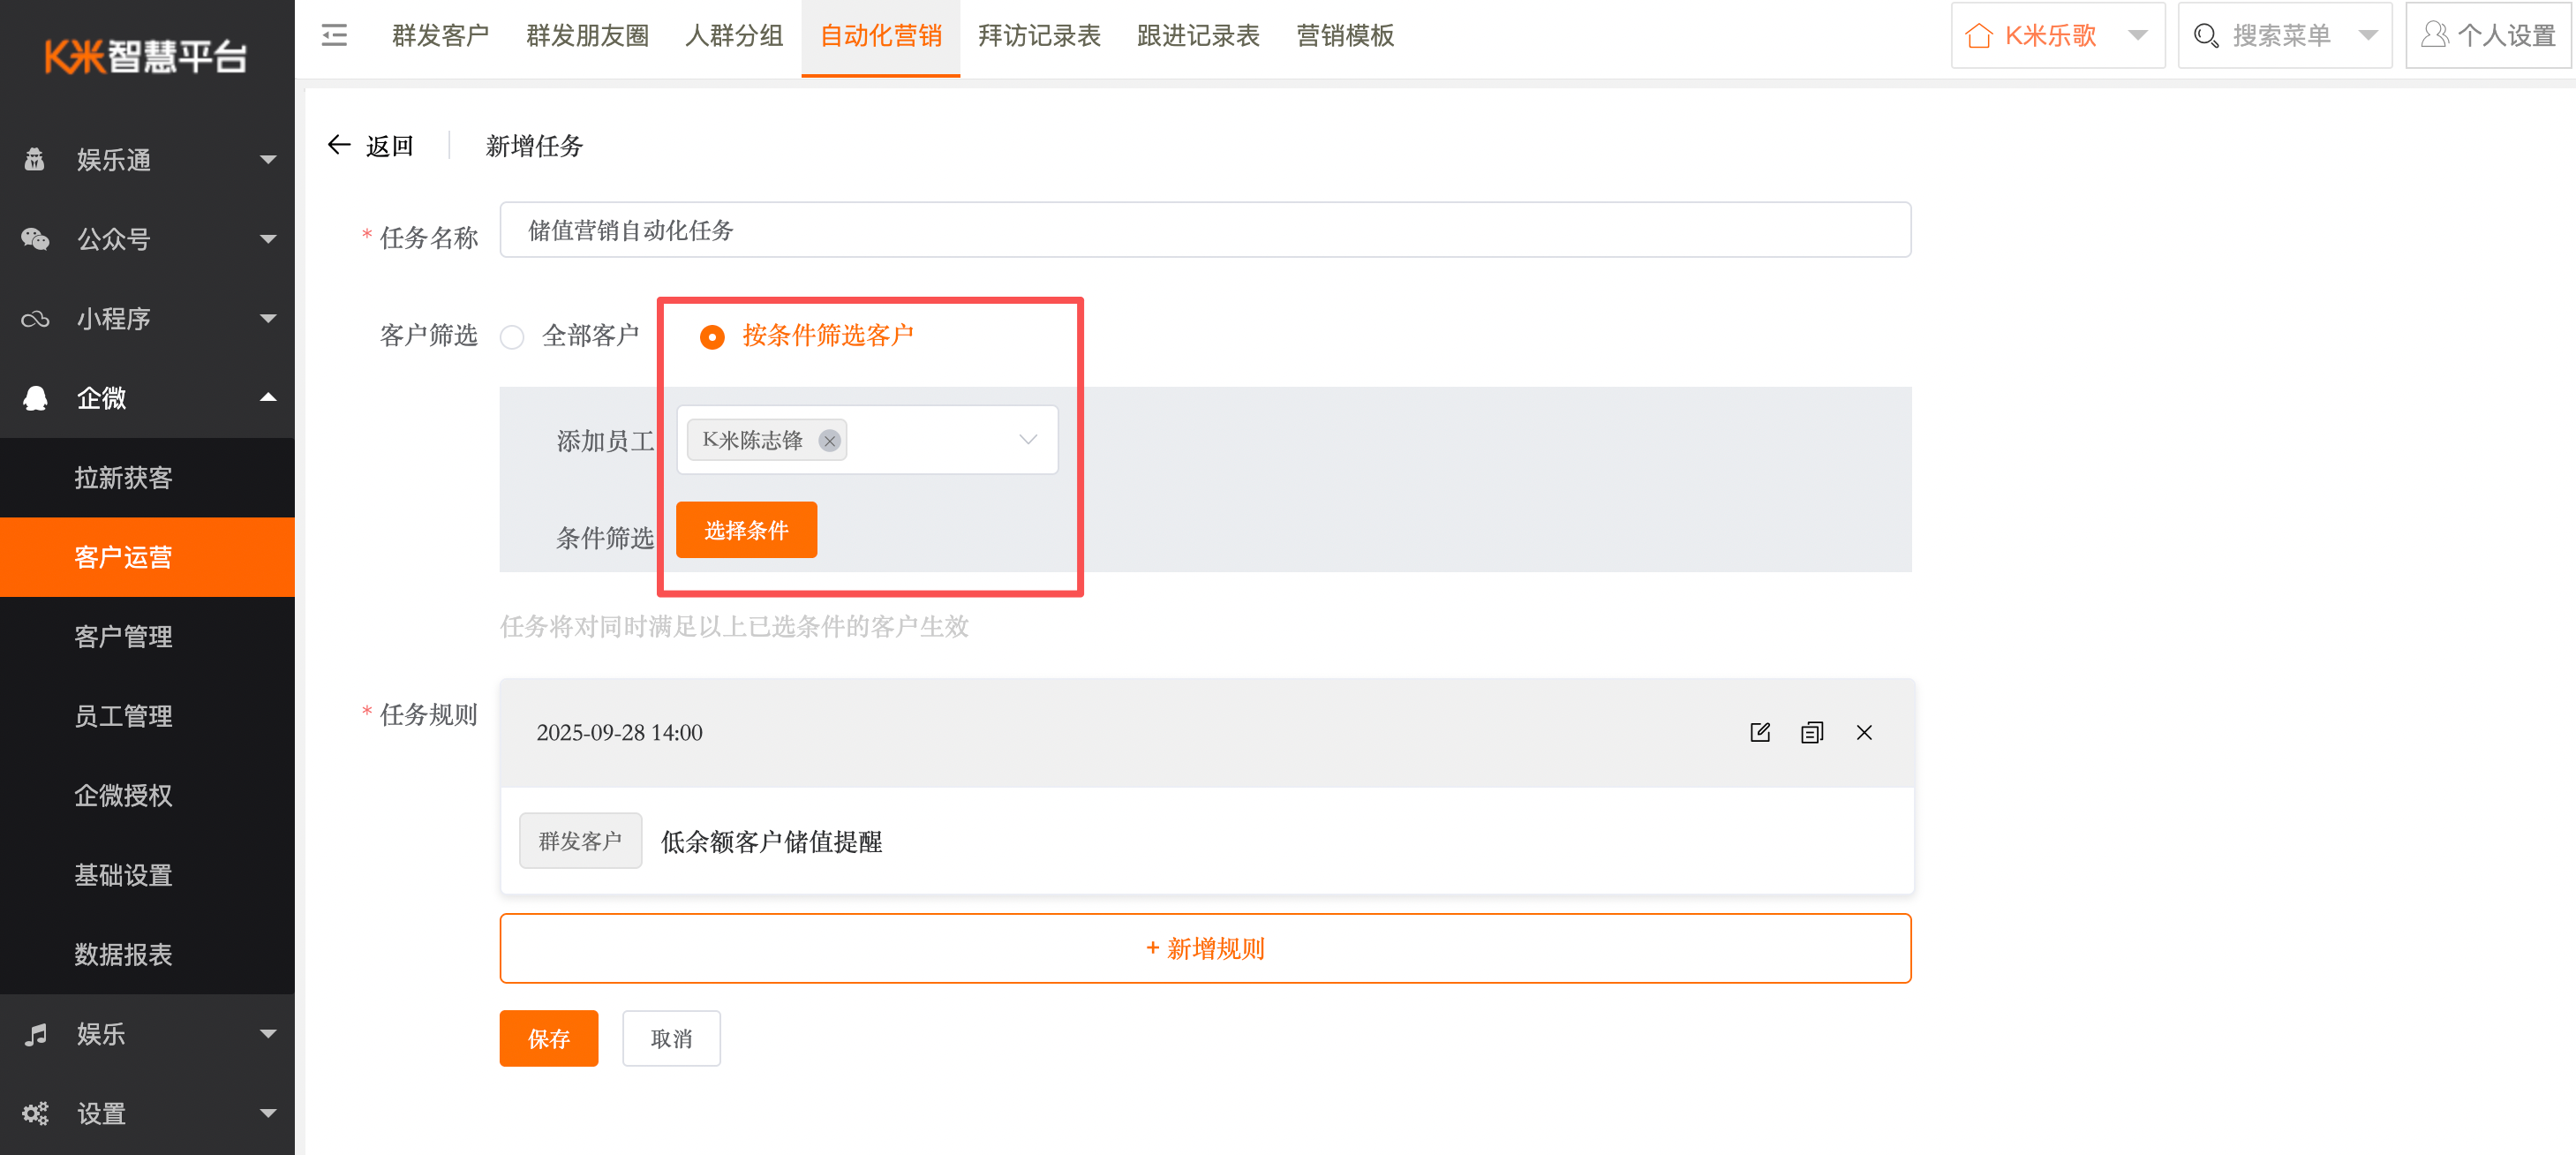Open 客户管理 in the sidebar
2576x1155 pixels.
(123, 636)
